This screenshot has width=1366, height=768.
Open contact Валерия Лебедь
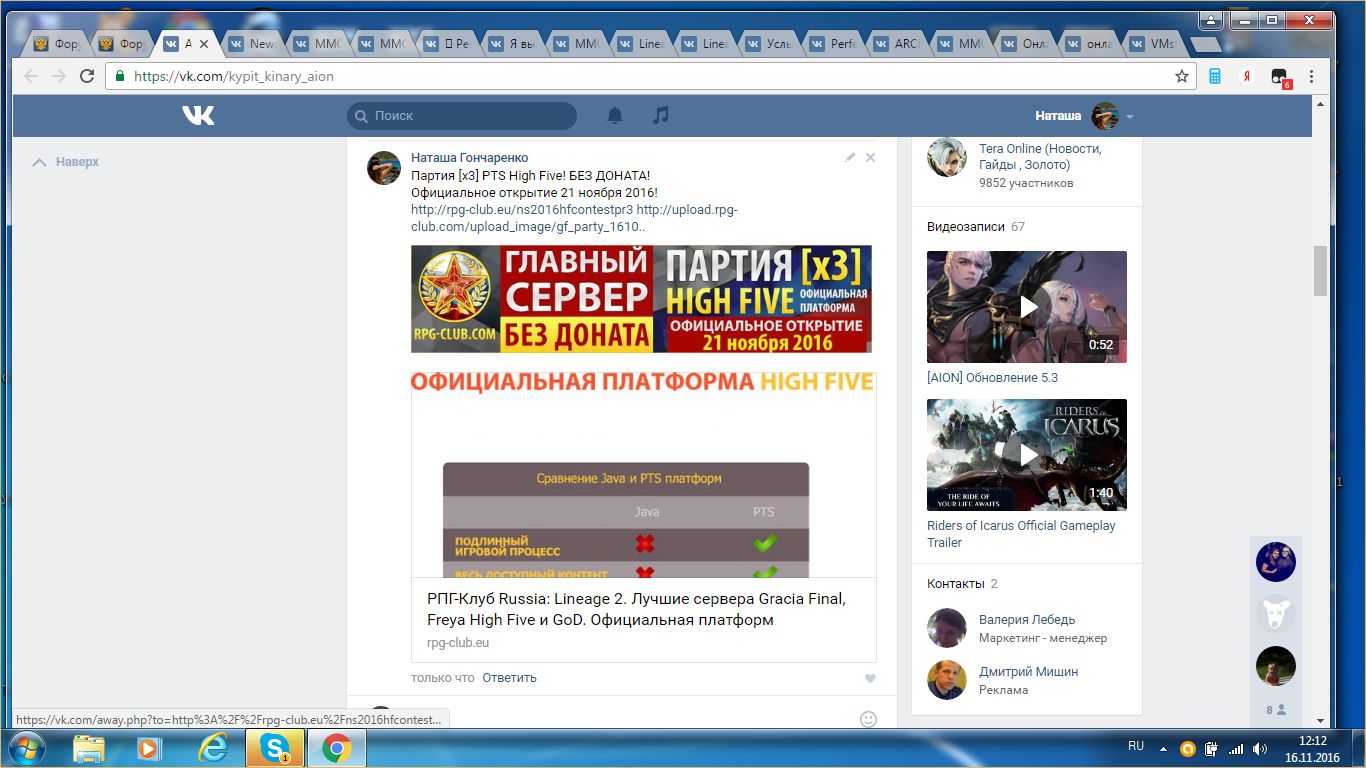click(x=1027, y=620)
